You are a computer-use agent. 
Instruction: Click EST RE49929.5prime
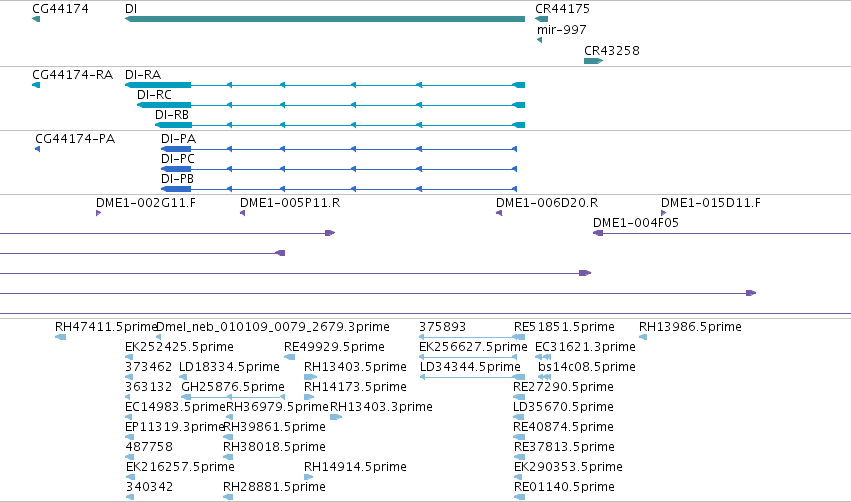pyautogui.click(x=334, y=347)
